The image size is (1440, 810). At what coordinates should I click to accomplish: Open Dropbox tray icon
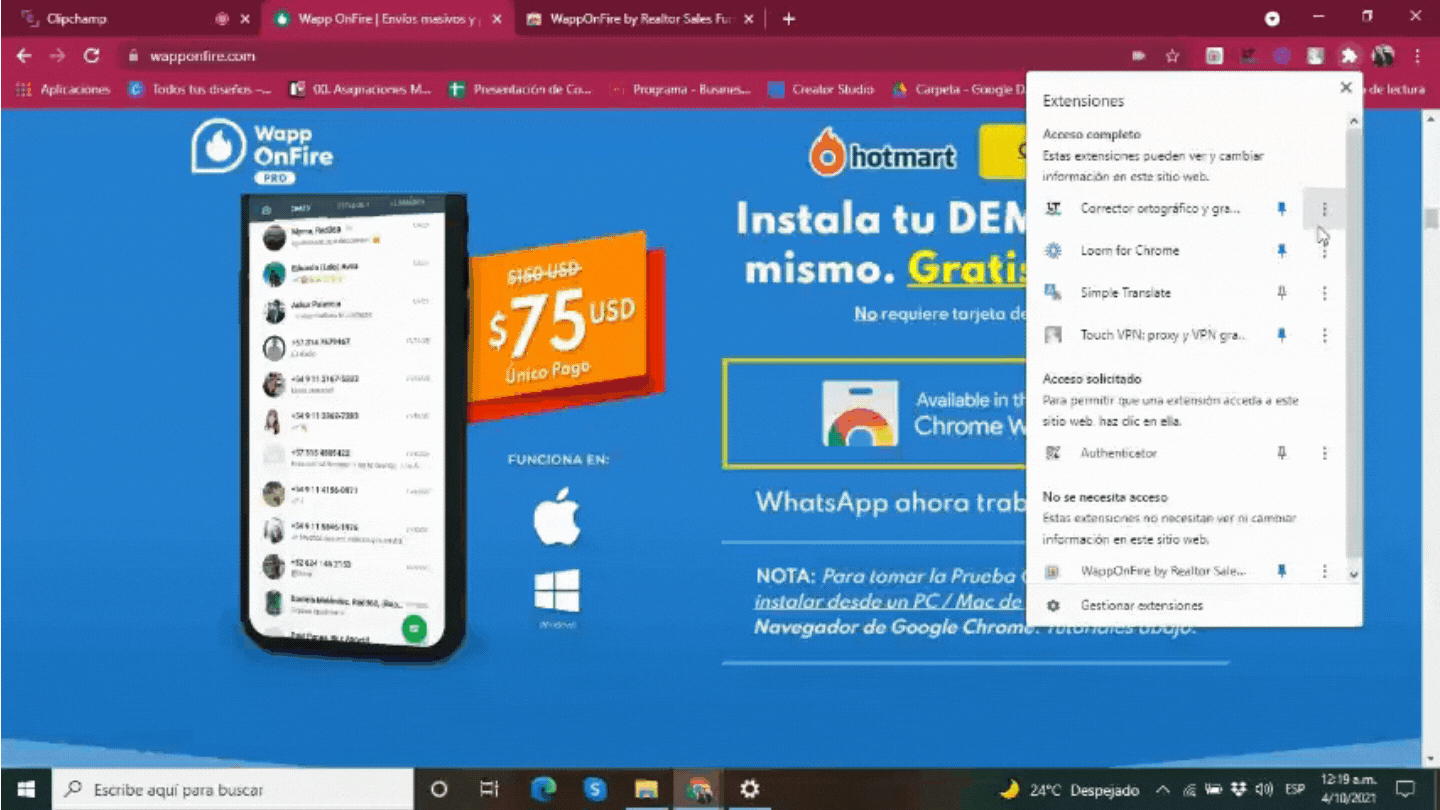click(1239, 790)
